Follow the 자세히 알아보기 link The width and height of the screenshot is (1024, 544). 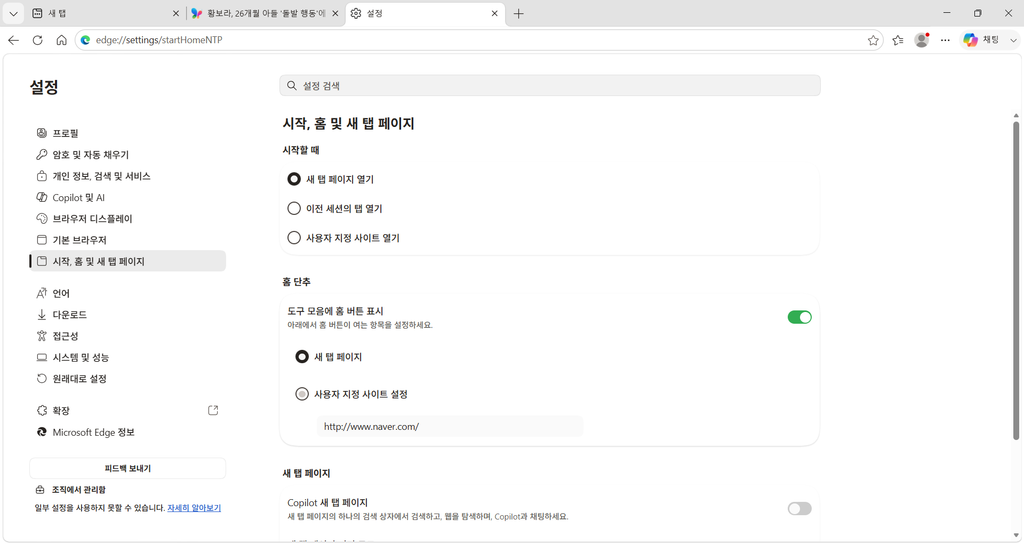click(x=194, y=508)
